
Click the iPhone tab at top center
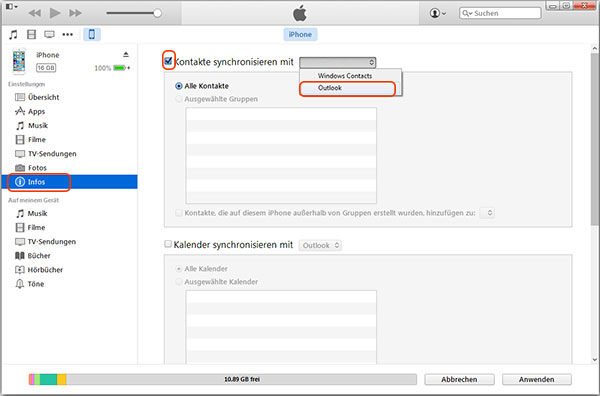[x=300, y=34]
